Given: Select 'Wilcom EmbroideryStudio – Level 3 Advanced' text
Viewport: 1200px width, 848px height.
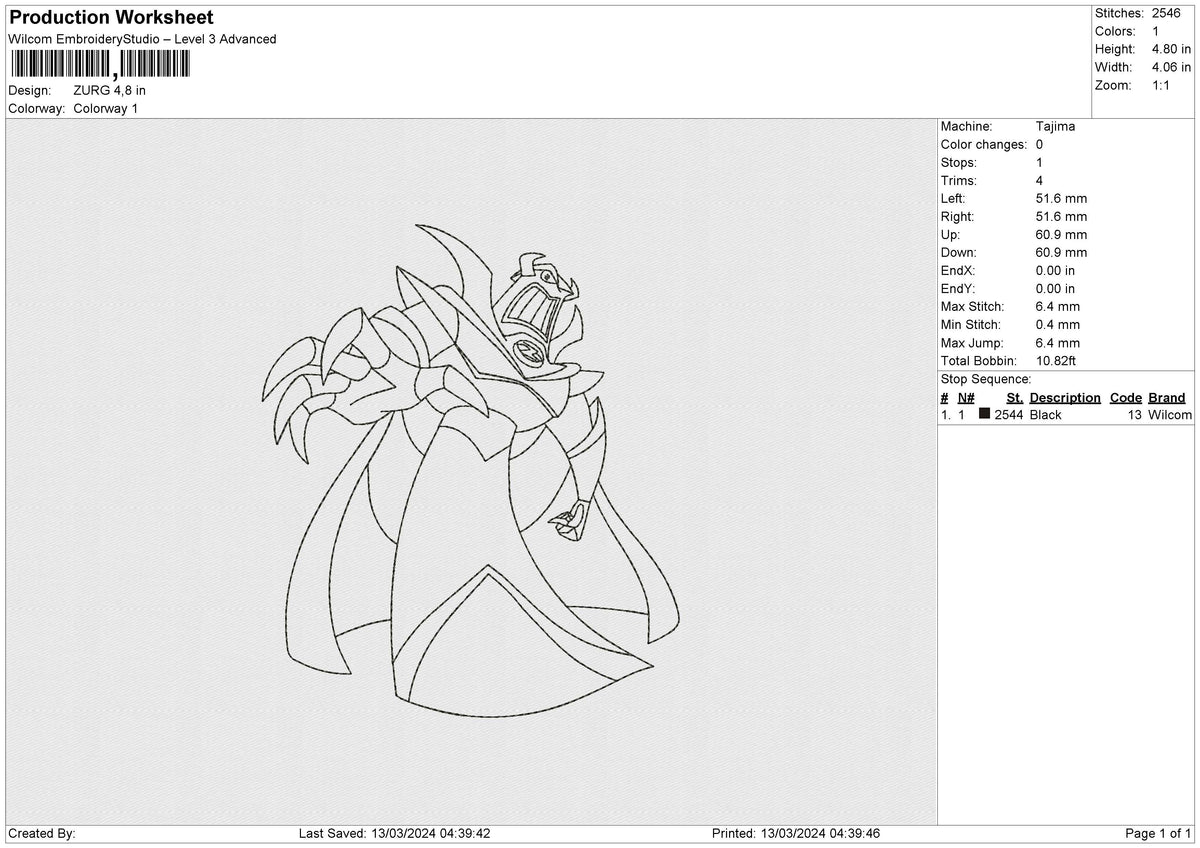Looking at the screenshot, I should pos(142,39).
